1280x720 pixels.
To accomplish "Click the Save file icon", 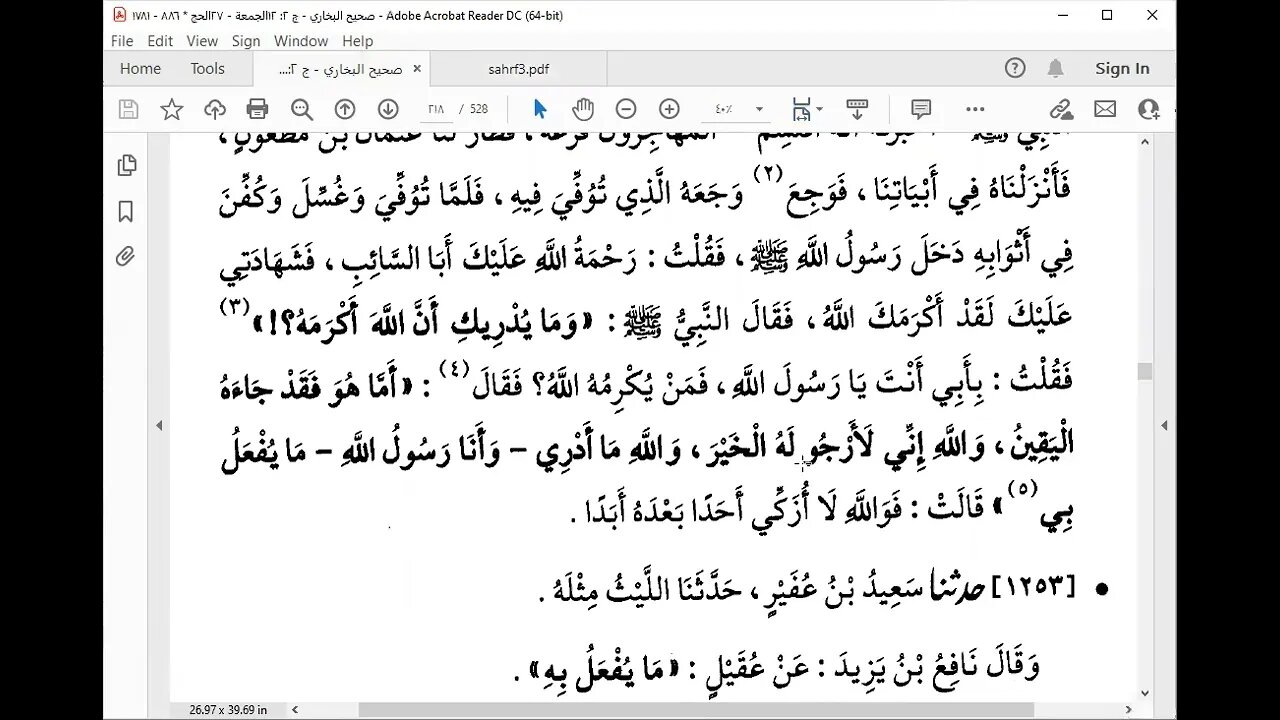I will pyautogui.click(x=128, y=109).
